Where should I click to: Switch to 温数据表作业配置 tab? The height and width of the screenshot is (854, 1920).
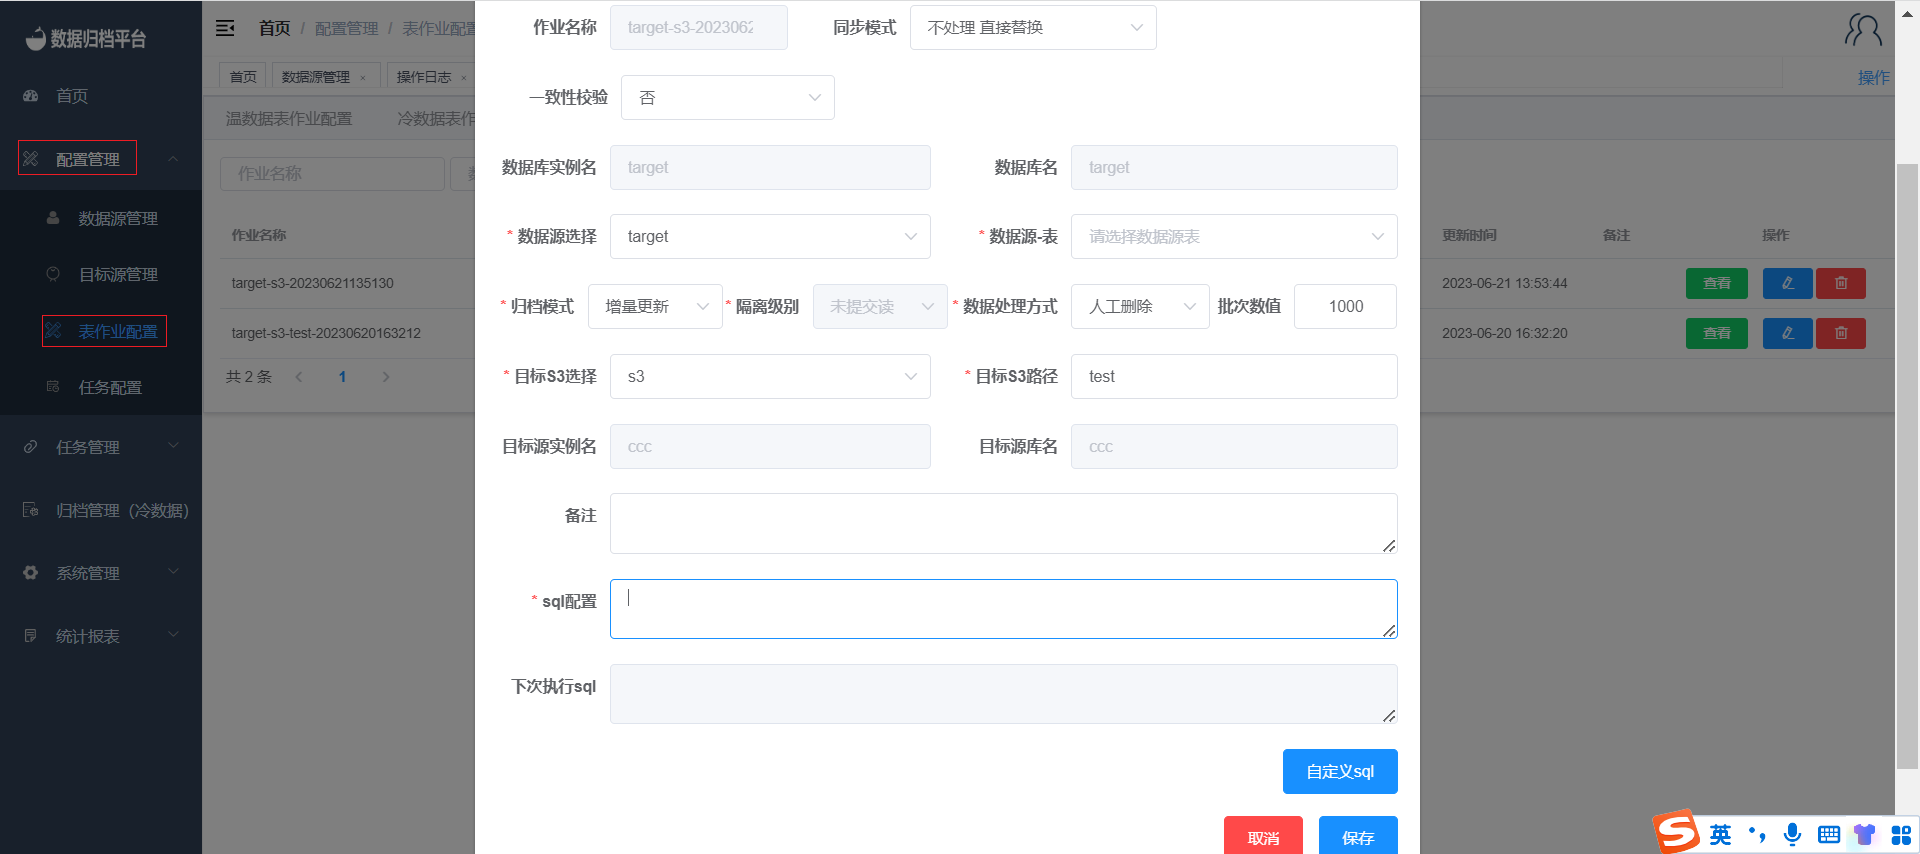(289, 118)
